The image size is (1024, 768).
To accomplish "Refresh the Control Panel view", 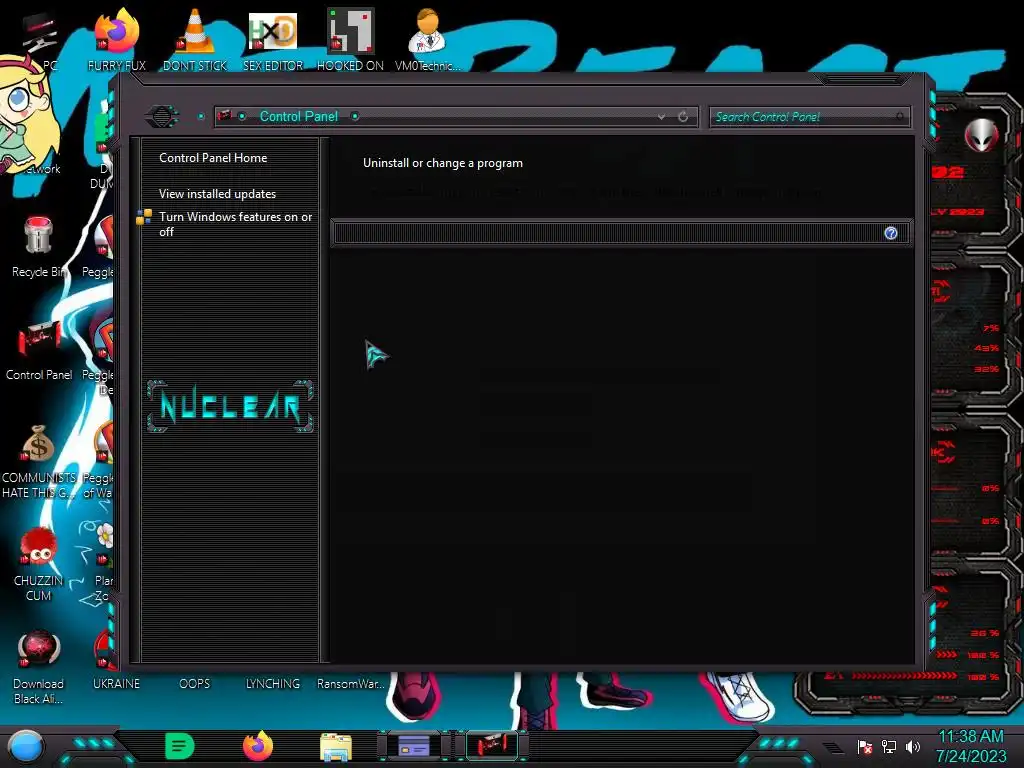I will click(x=683, y=116).
